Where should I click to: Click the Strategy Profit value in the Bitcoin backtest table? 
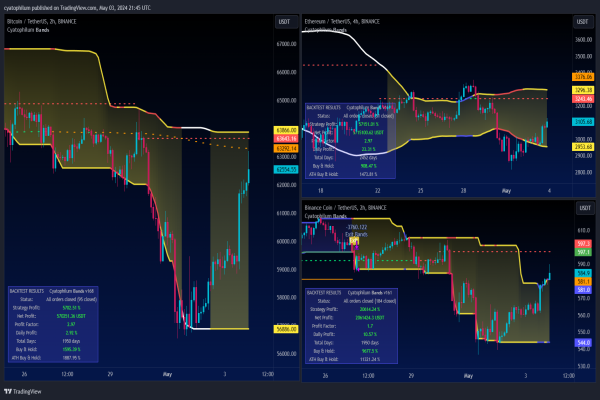tap(71, 308)
